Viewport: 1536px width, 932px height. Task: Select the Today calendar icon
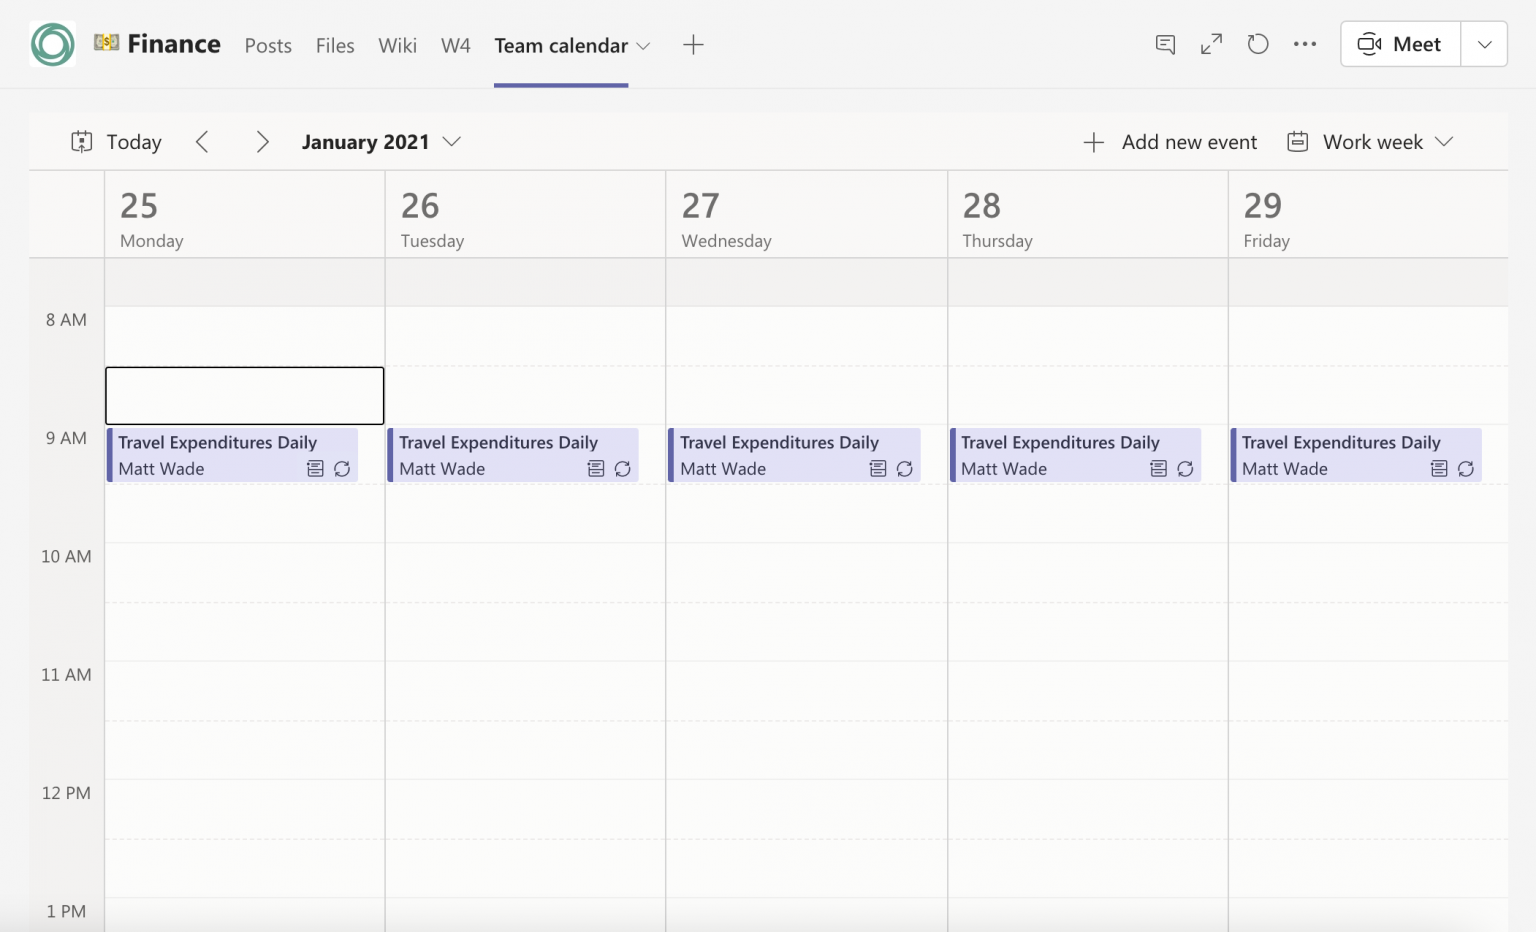83,141
